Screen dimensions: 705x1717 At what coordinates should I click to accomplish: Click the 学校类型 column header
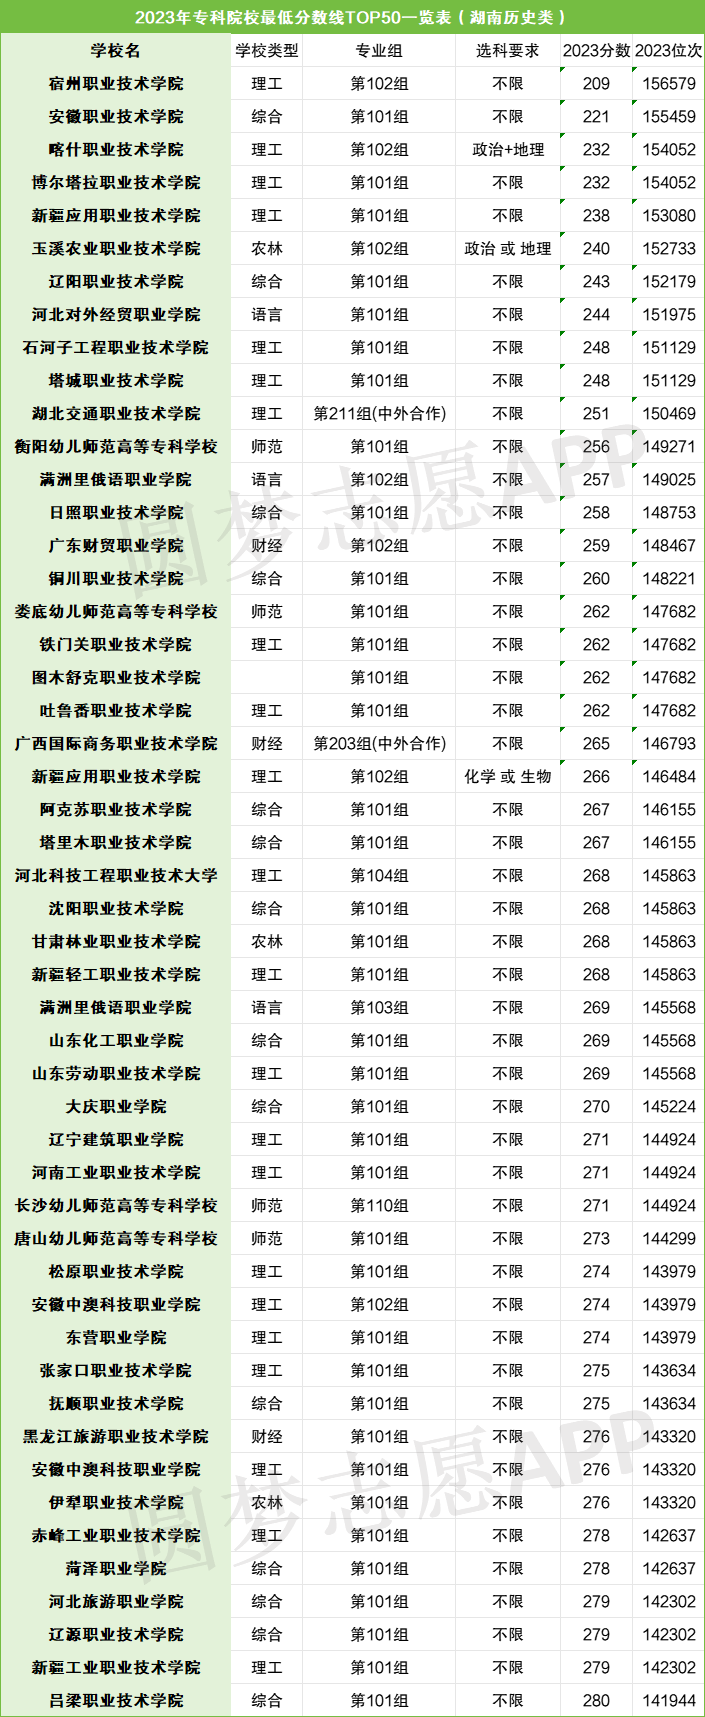pyautogui.click(x=266, y=51)
